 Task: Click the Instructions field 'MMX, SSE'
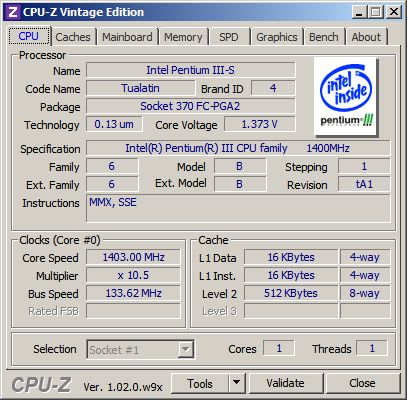[238, 208]
